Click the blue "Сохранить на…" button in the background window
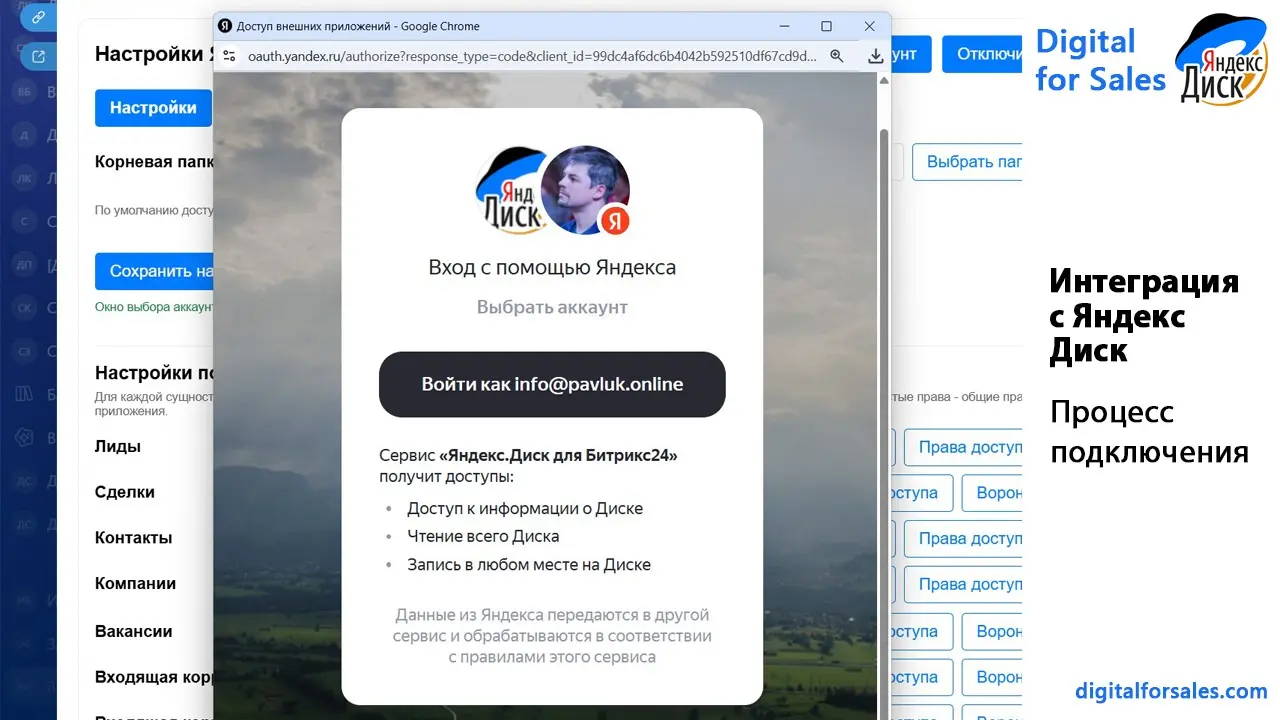 pyautogui.click(x=154, y=271)
